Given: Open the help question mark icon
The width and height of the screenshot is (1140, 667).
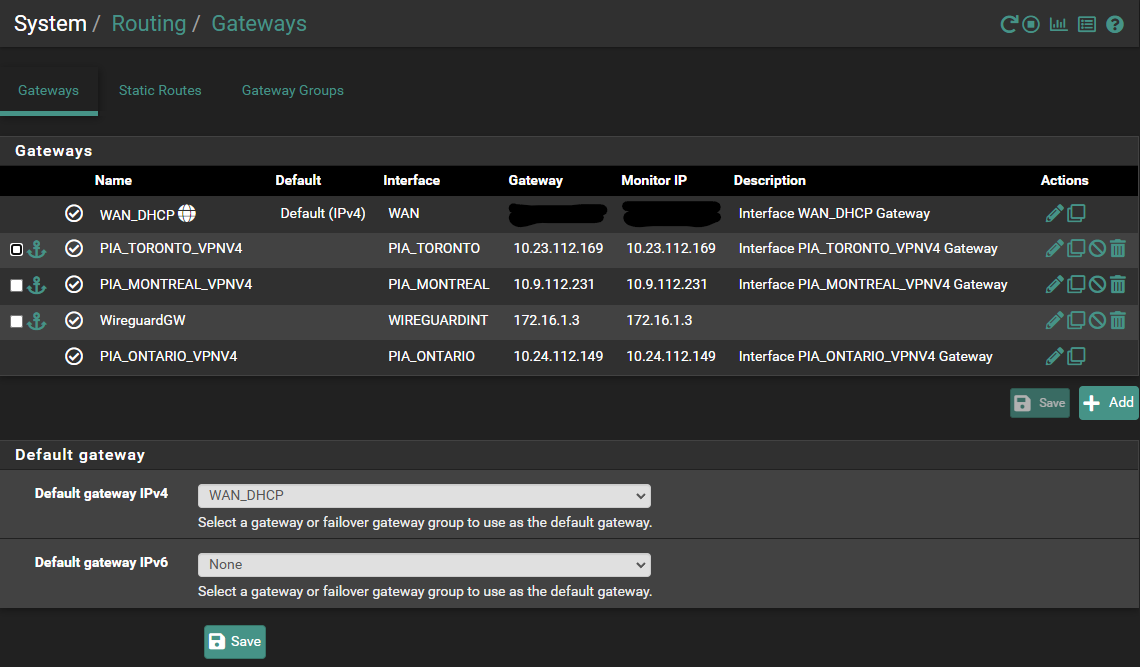Looking at the screenshot, I should [x=1115, y=25].
